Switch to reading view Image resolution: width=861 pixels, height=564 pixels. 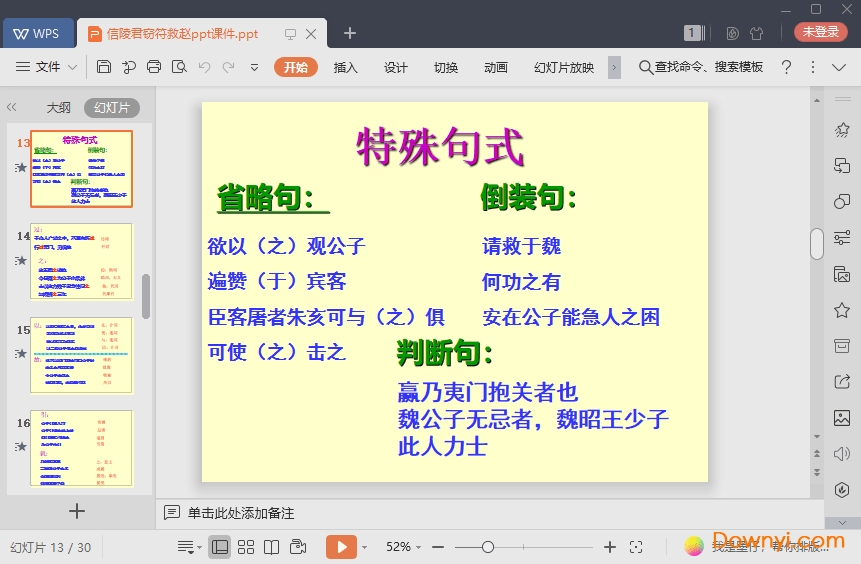(x=271, y=547)
